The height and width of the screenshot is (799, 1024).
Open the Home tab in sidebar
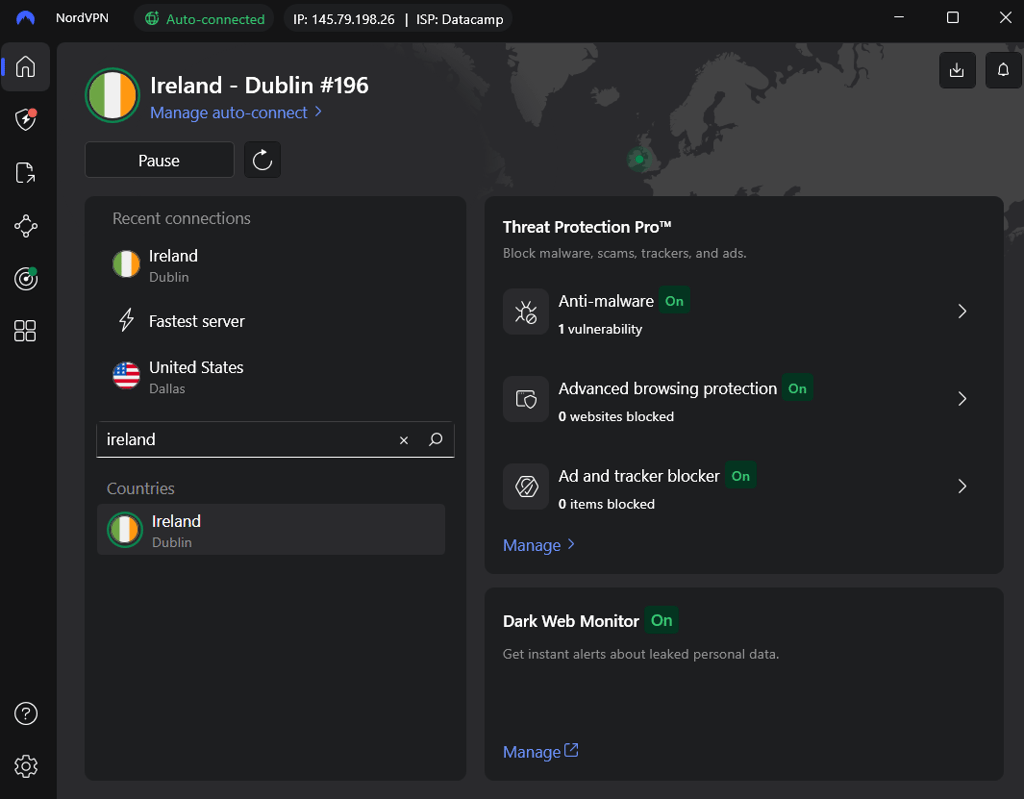[25, 67]
